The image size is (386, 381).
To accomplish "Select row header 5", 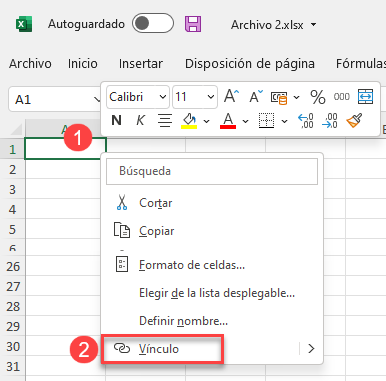I will (x=13, y=230).
